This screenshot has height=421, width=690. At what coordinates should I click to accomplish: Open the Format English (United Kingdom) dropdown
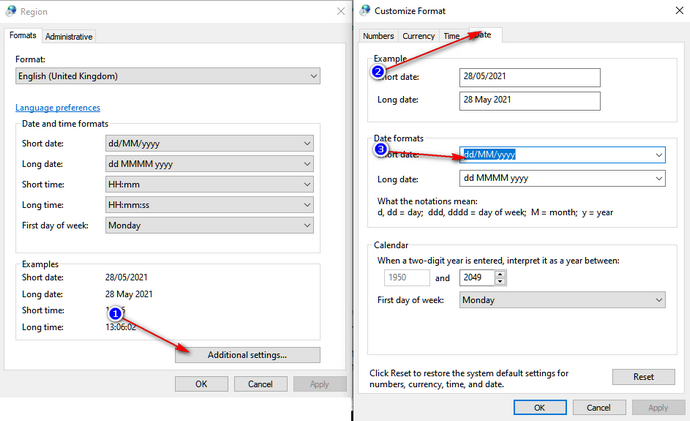tap(168, 76)
